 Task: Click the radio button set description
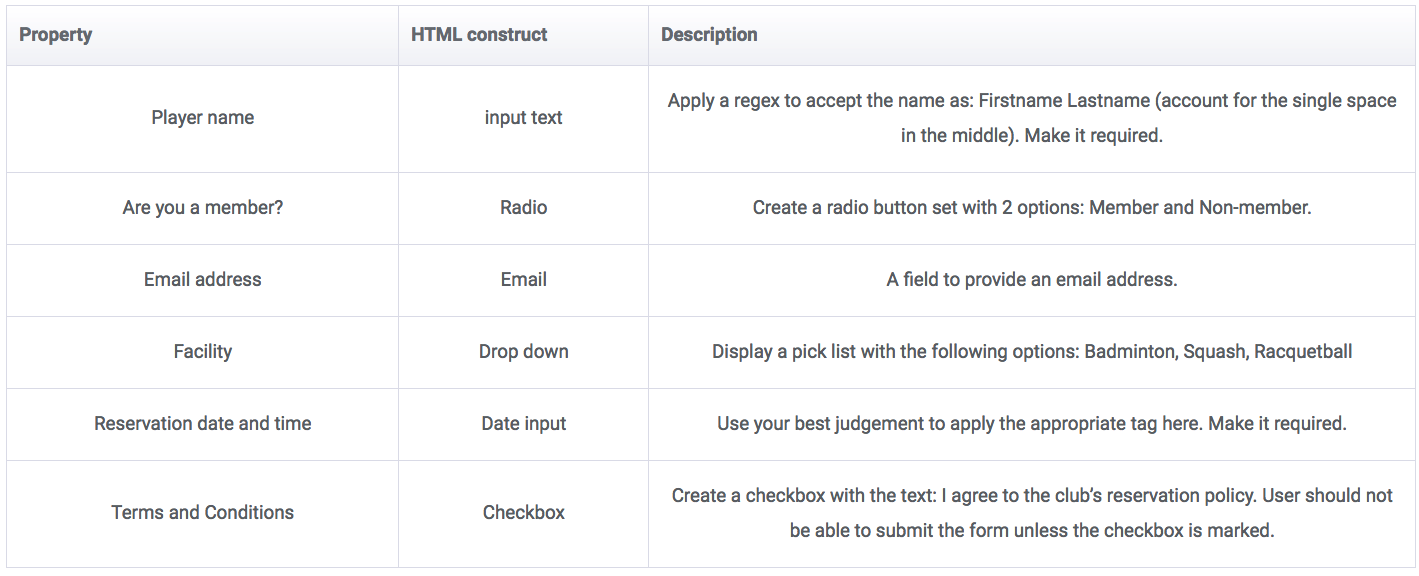tap(1031, 208)
